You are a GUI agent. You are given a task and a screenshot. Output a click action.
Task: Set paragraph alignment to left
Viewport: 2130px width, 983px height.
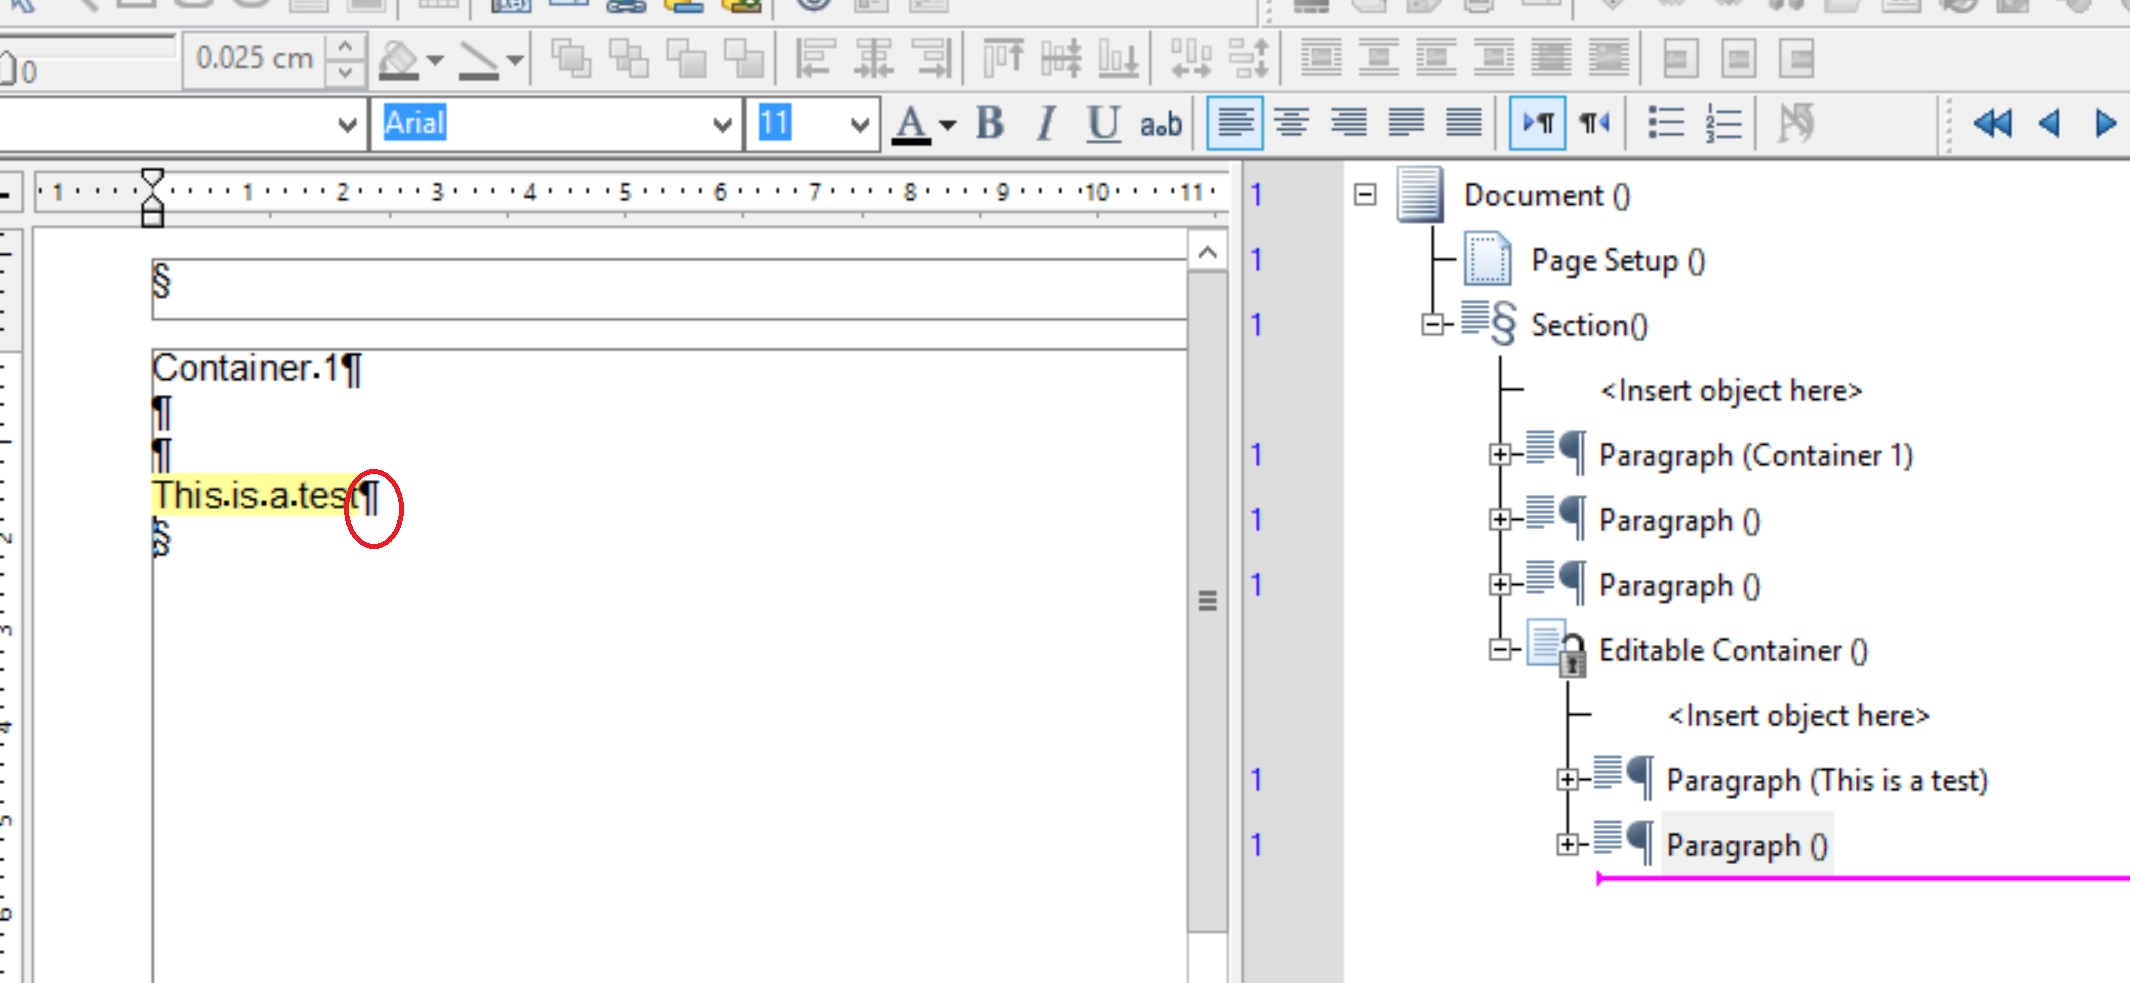[1235, 124]
